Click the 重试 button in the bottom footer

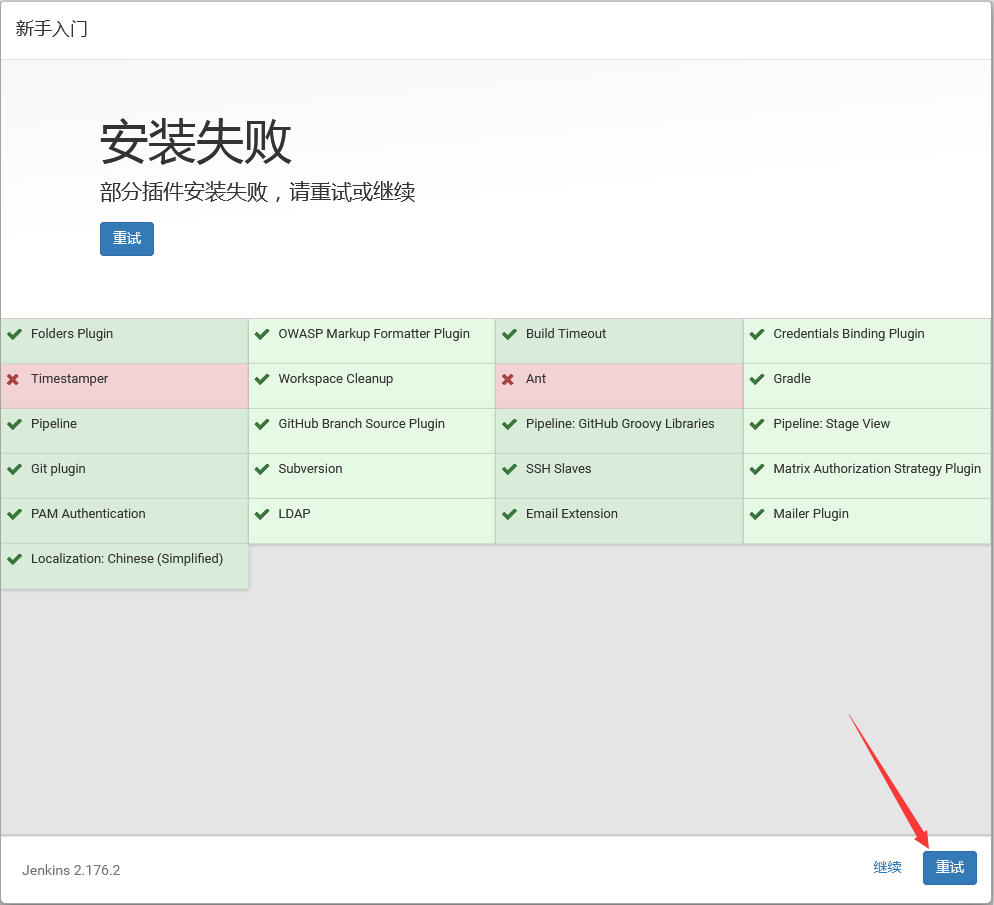coord(950,868)
